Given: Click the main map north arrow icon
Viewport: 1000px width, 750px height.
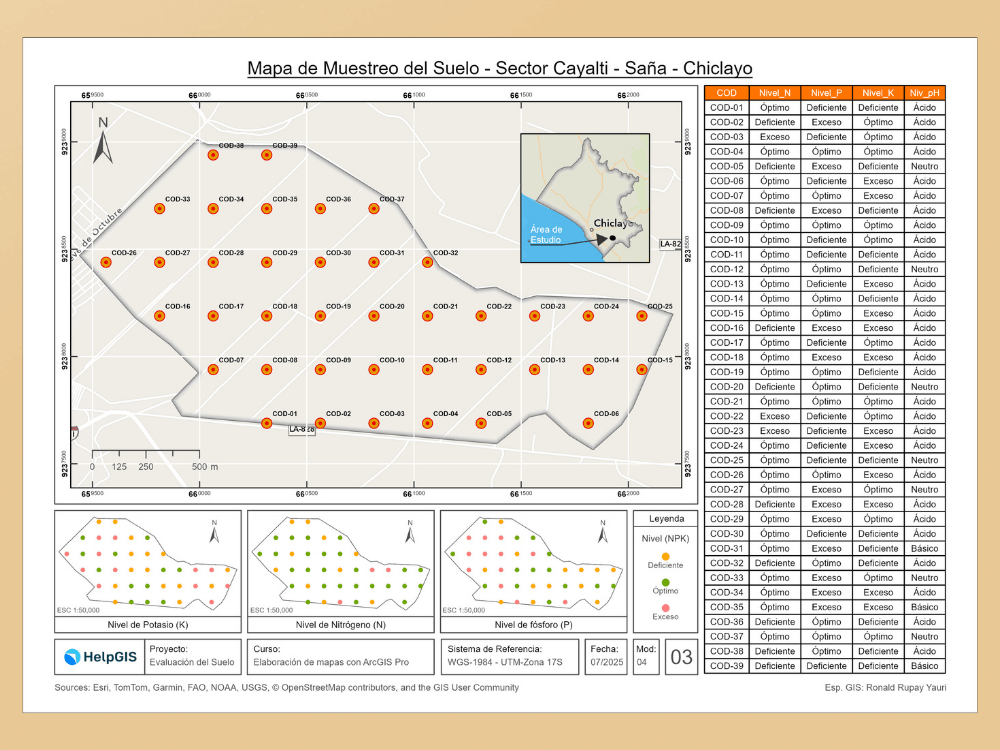Looking at the screenshot, I should [x=103, y=140].
